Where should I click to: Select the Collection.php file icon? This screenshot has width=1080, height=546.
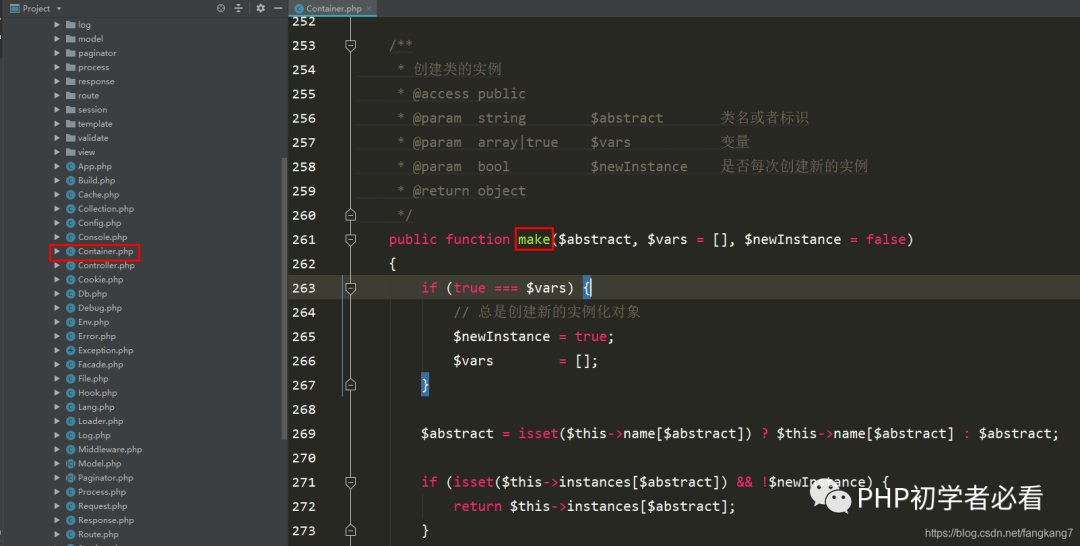pos(70,209)
